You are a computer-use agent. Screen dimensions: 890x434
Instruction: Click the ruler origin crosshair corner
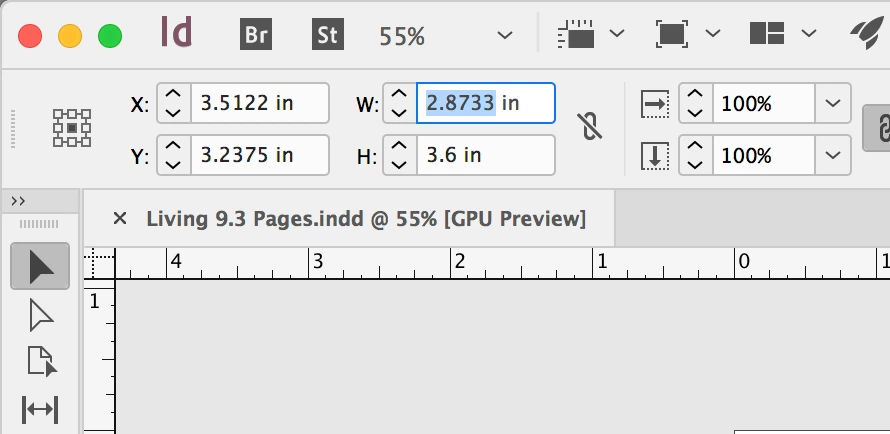tap(100, 263)
